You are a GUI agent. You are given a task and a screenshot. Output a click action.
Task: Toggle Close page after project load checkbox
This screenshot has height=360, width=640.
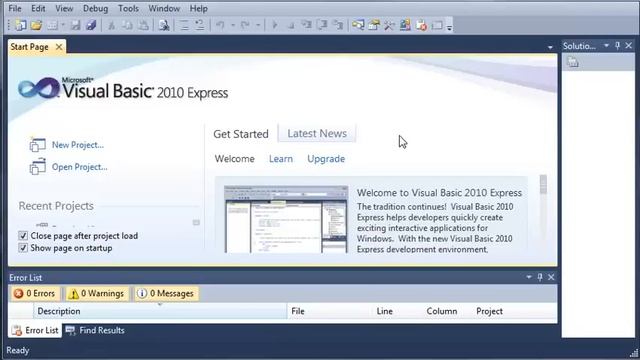click(23, 236)
